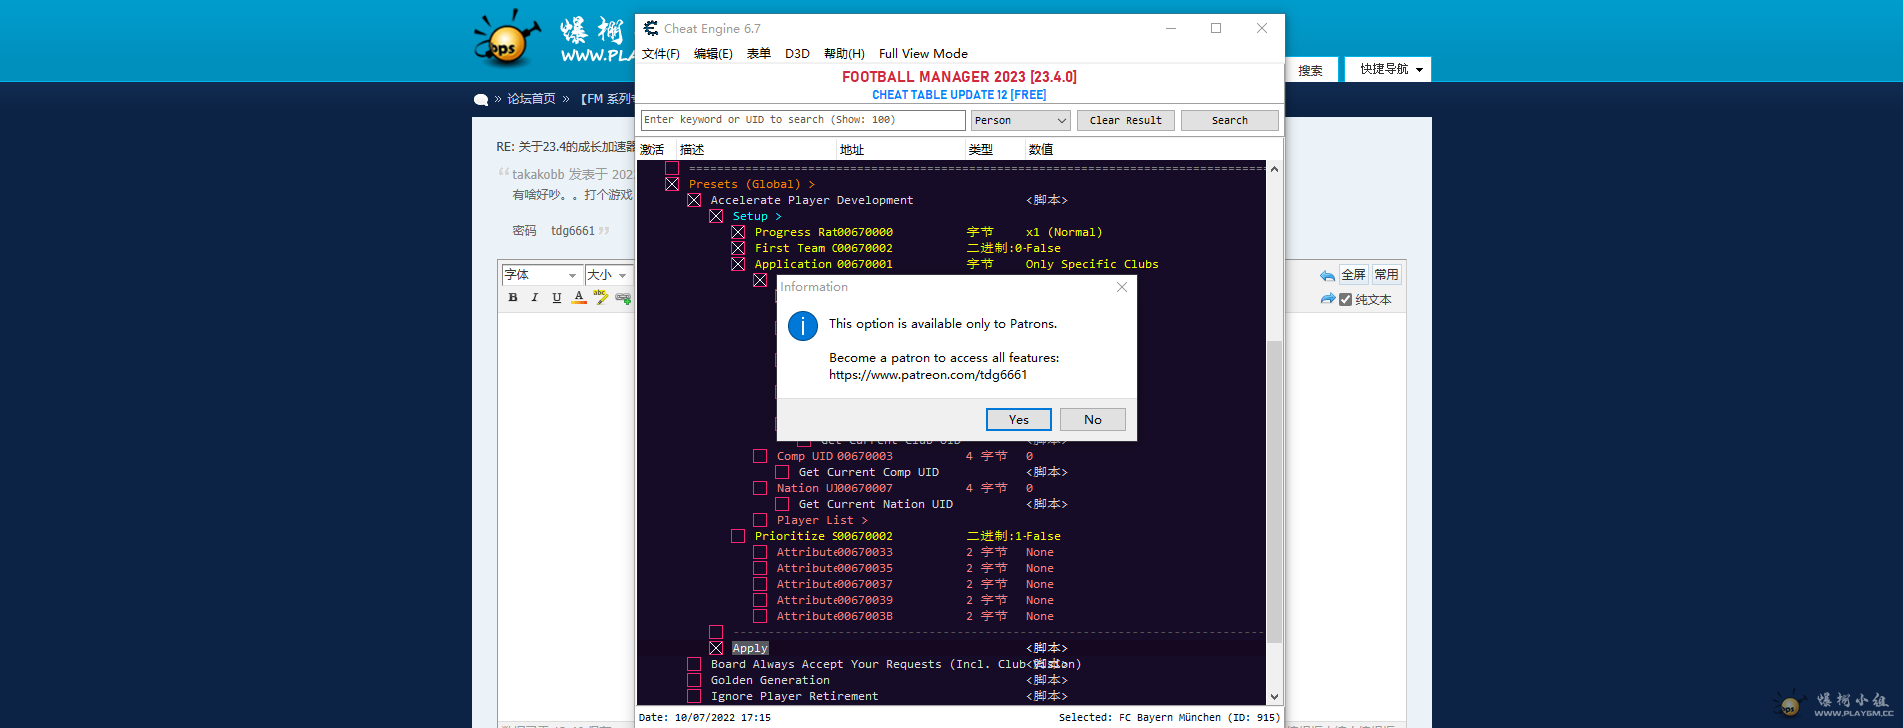Image resolution: width=1903 pixels, height=728 pixels.
Task: Click the undo arrow icon in forum editor
Action: [x=1327, y=275]
